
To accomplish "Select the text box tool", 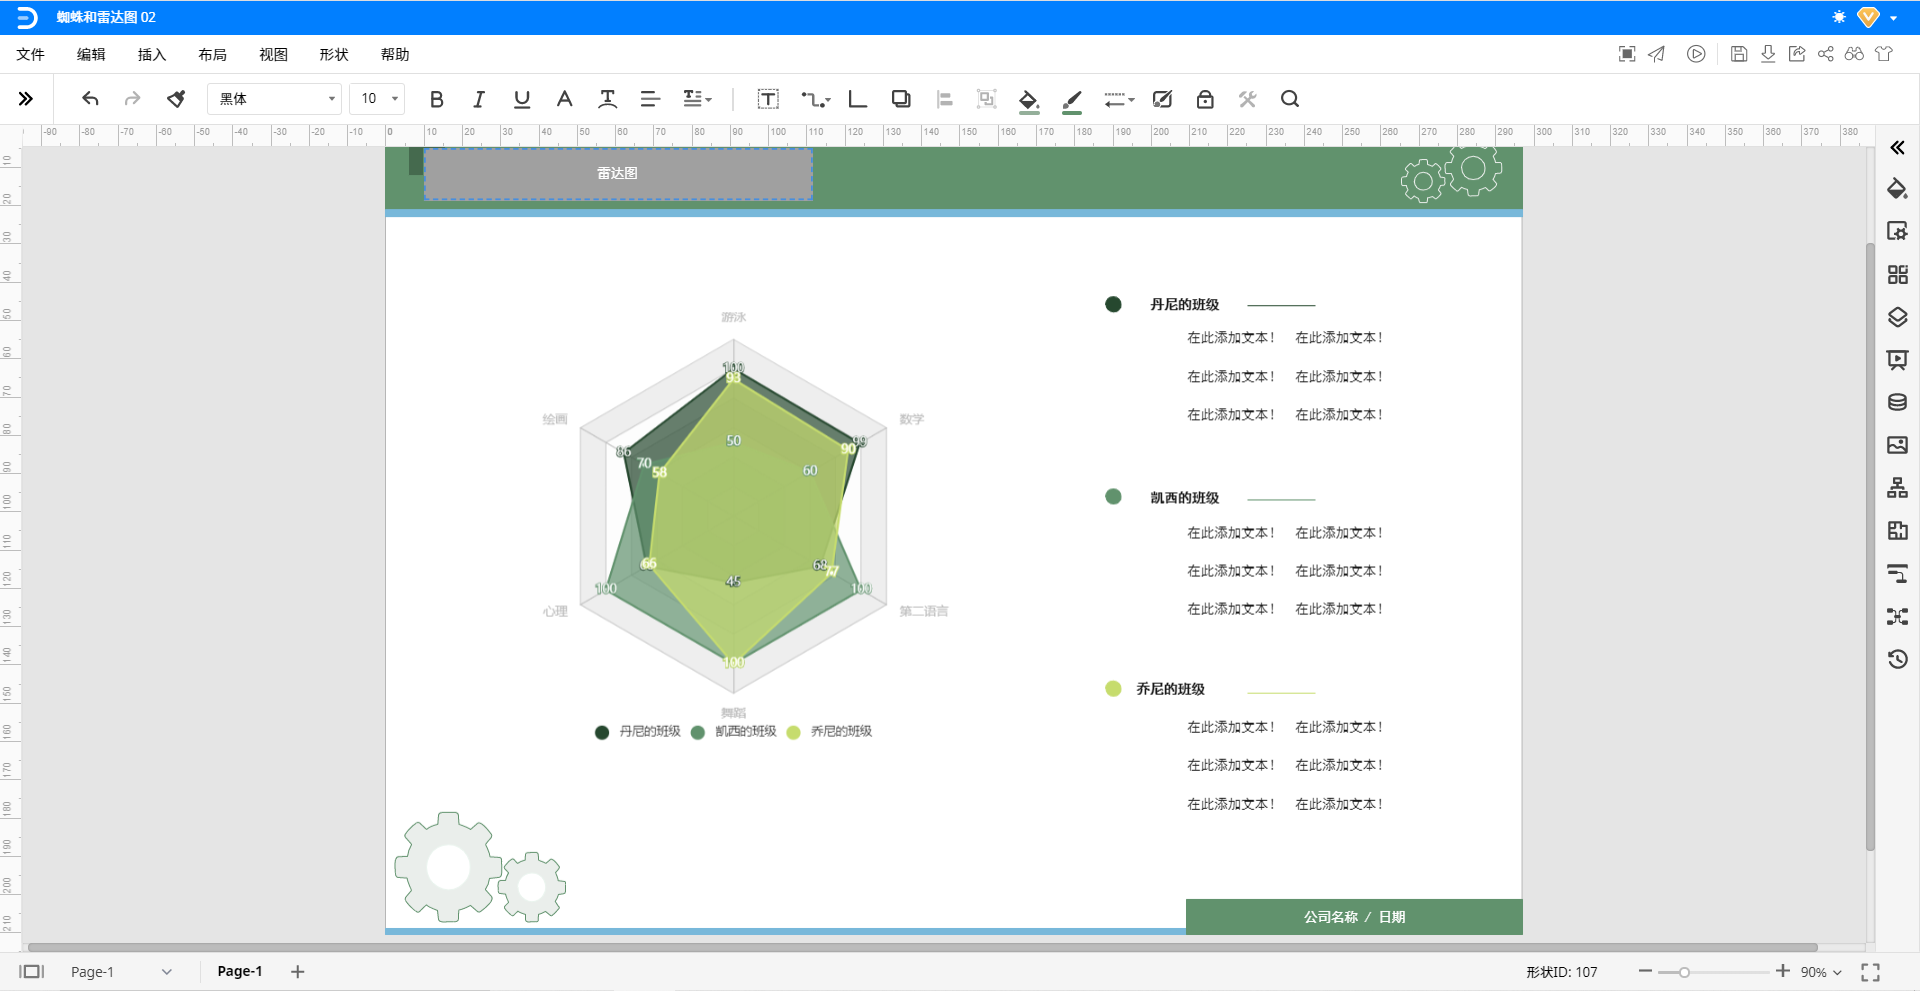I will point(768,99).
